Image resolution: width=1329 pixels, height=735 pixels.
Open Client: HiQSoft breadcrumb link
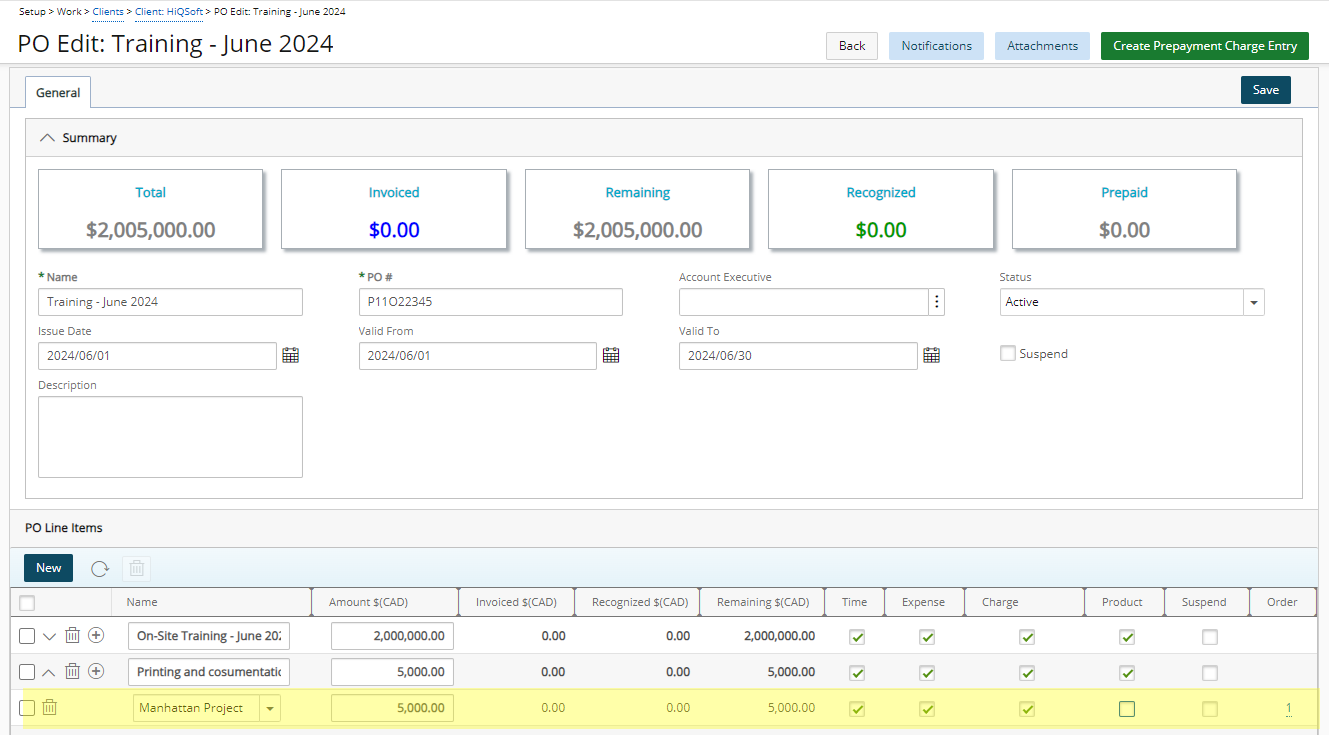pos(169,12)
